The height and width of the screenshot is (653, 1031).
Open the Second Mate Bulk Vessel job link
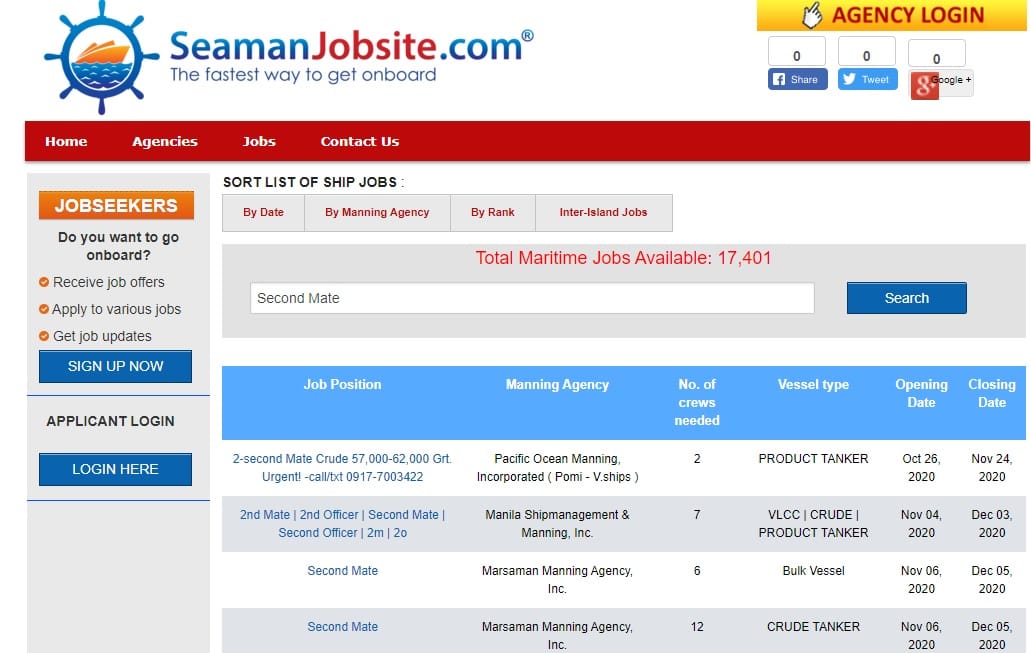pyautogui.click(x=343, y=571)
